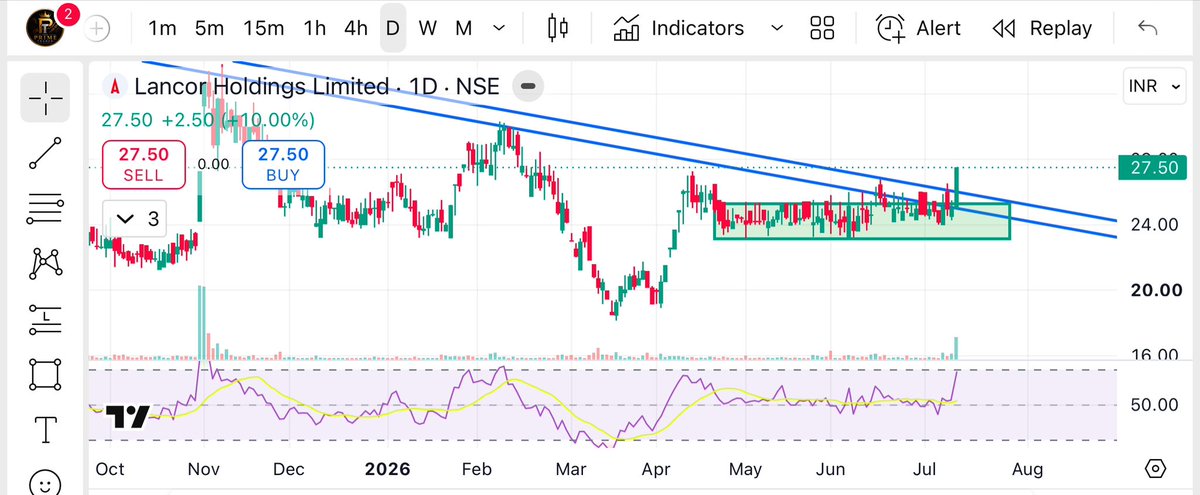Expand the indicators favorites dropdown arrow
Image resolution: width=1200 pixels, height=495 pixels.
point(777,28)
